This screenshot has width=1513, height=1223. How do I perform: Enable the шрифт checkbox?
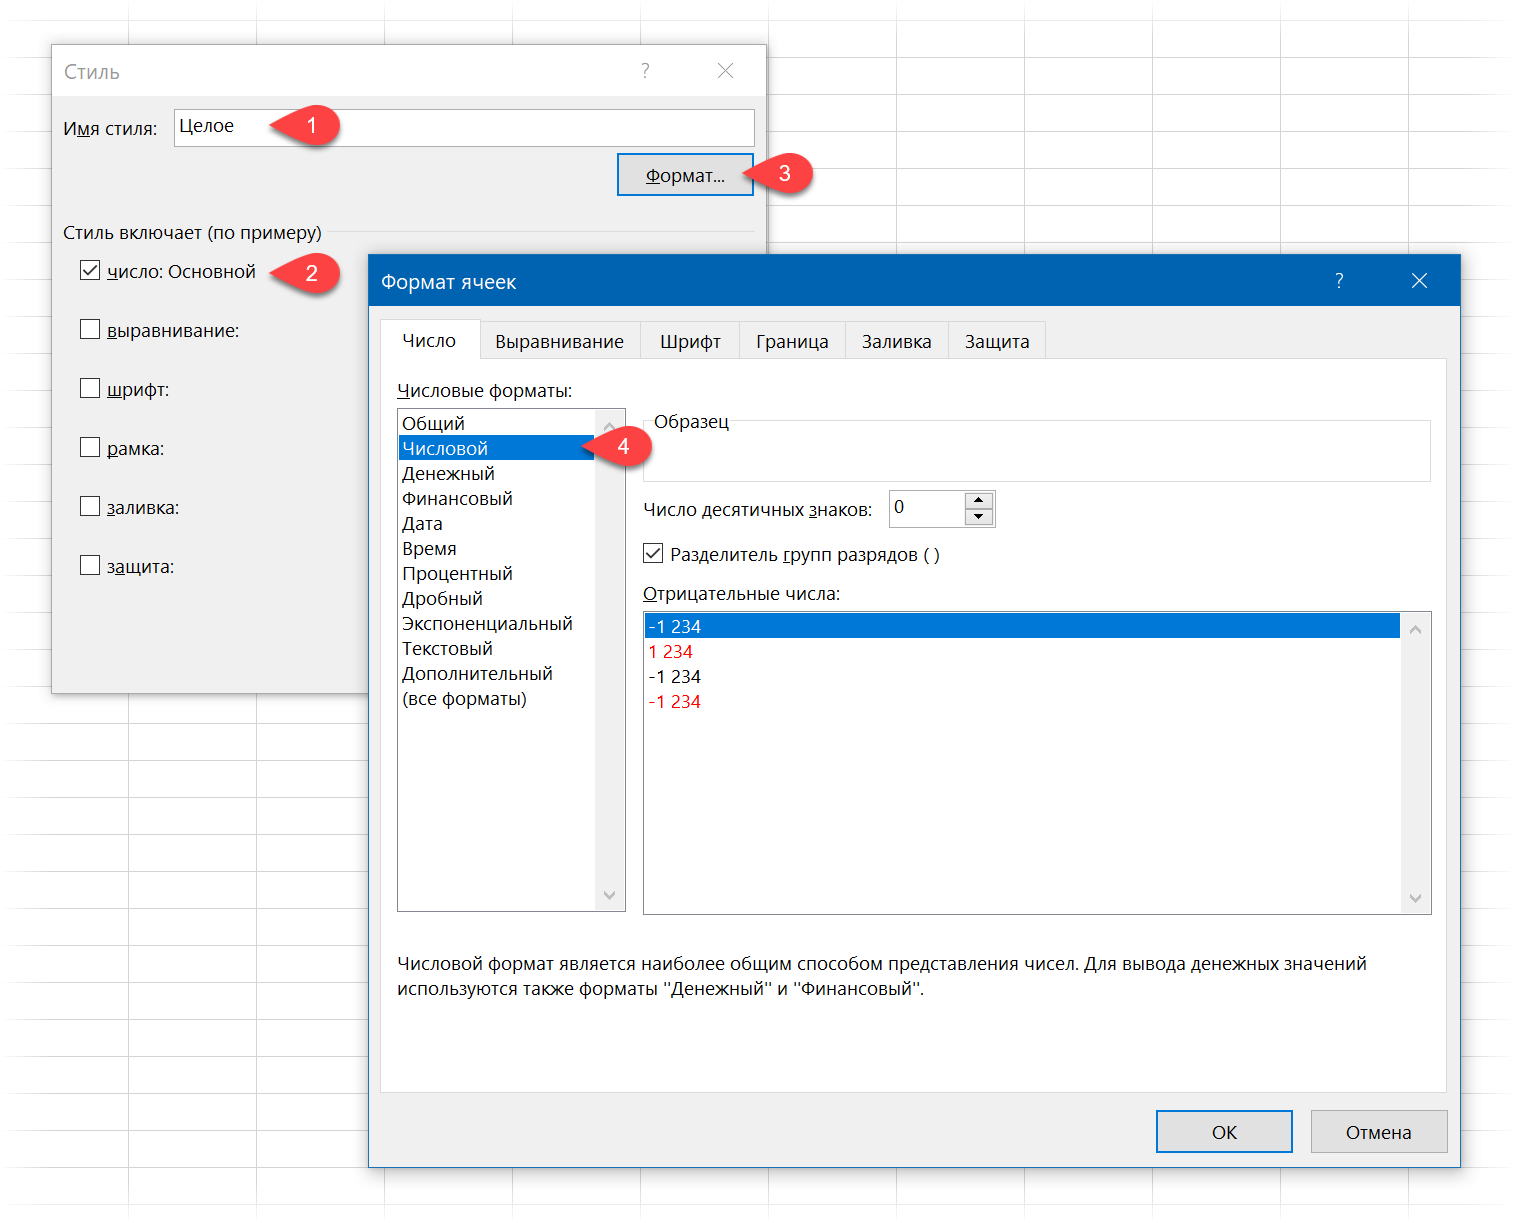(x=90, y=388)
